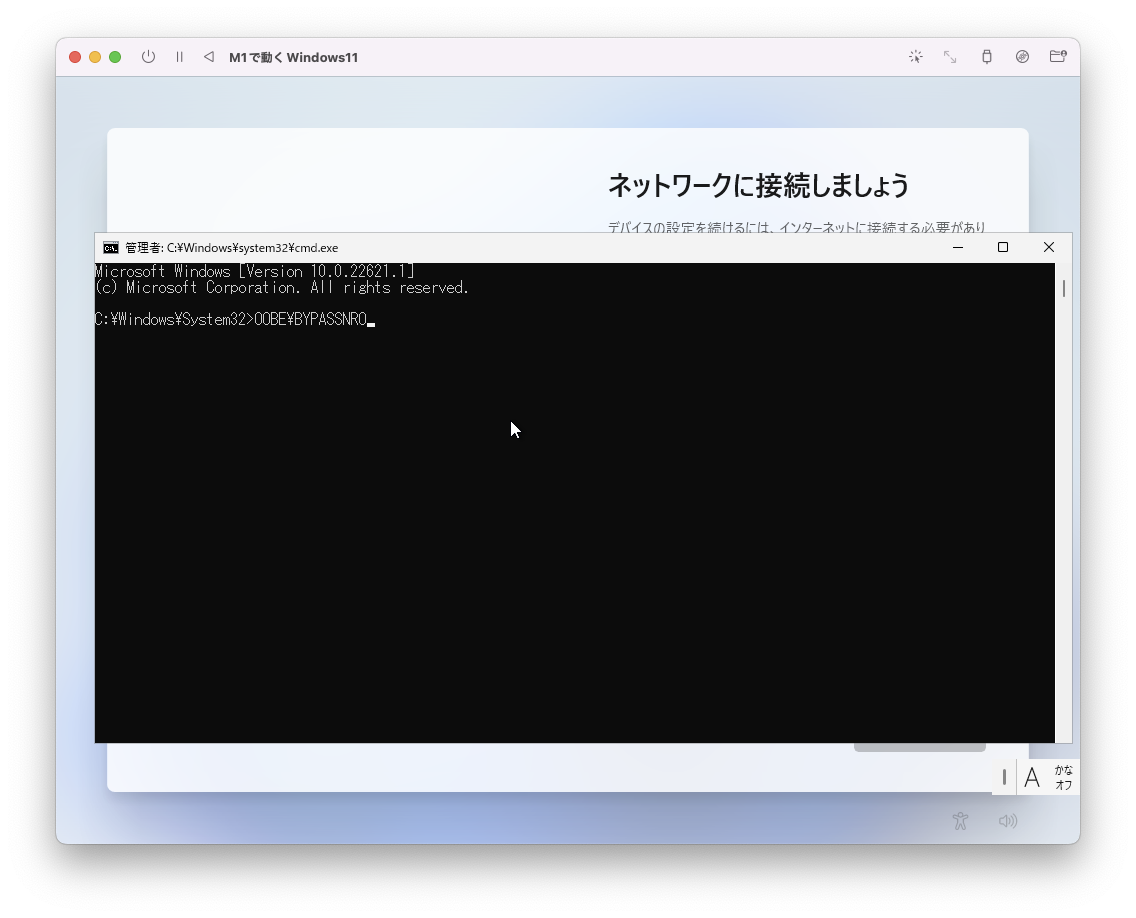Open the shared folder icon

[x=1058, y=57]
